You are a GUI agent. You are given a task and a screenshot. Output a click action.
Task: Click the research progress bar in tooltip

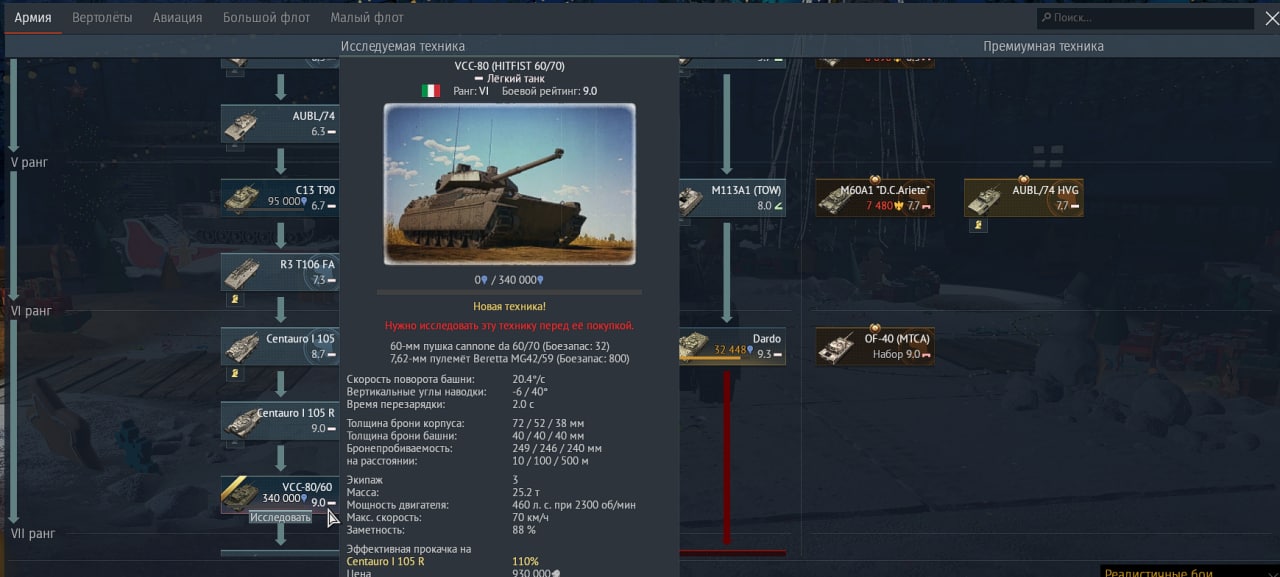click(x=509, y=292)
